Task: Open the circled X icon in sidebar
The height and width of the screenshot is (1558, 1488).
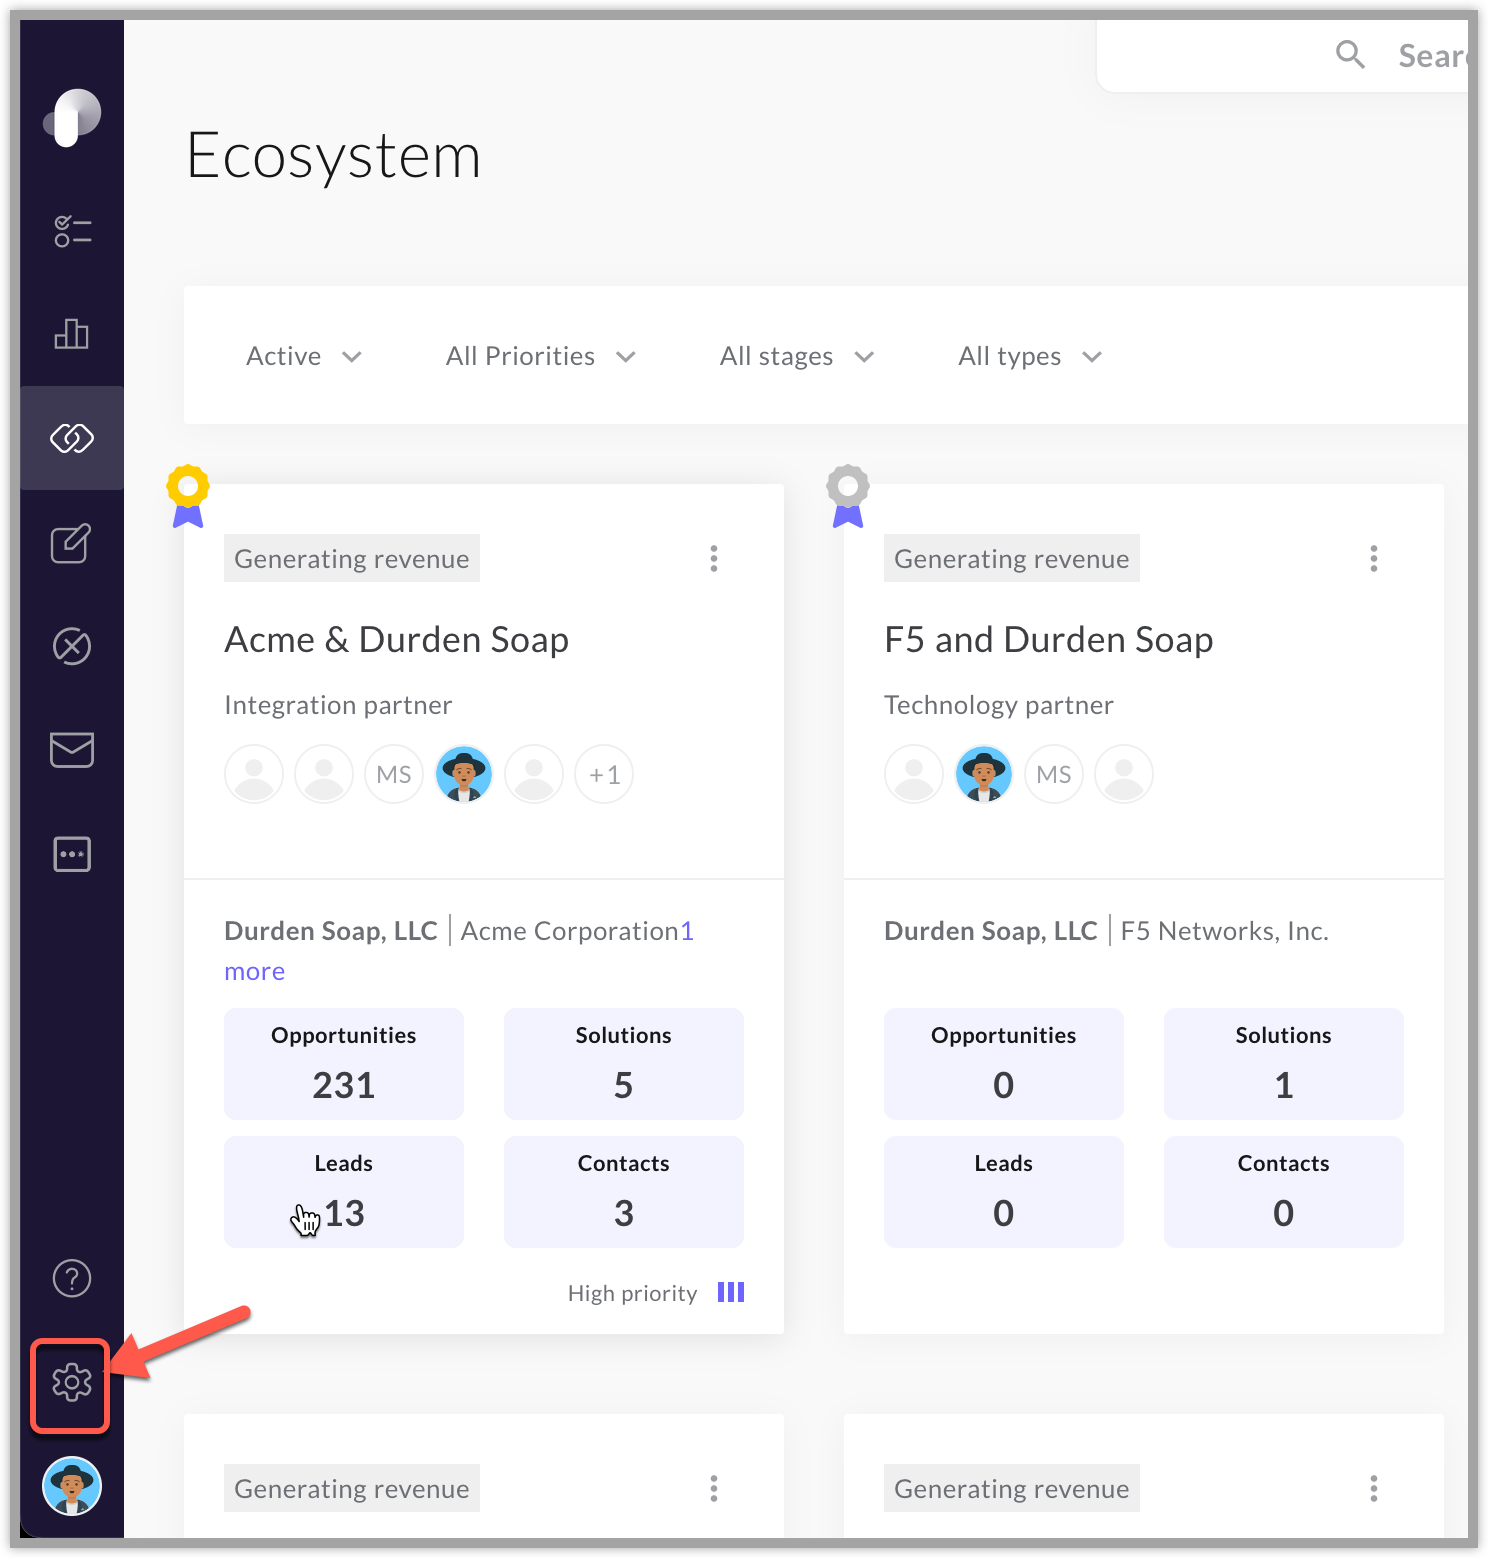Action: [72, 646]
